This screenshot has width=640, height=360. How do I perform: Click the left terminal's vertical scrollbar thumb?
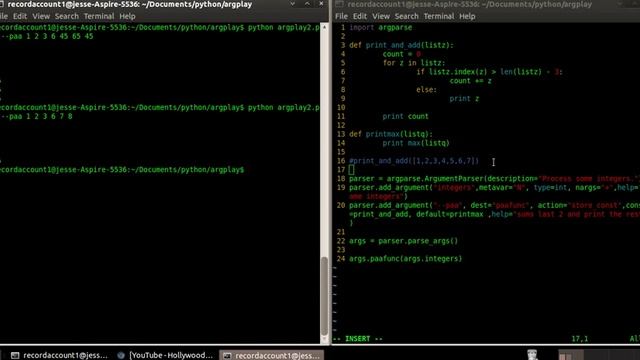coord(324,296)
